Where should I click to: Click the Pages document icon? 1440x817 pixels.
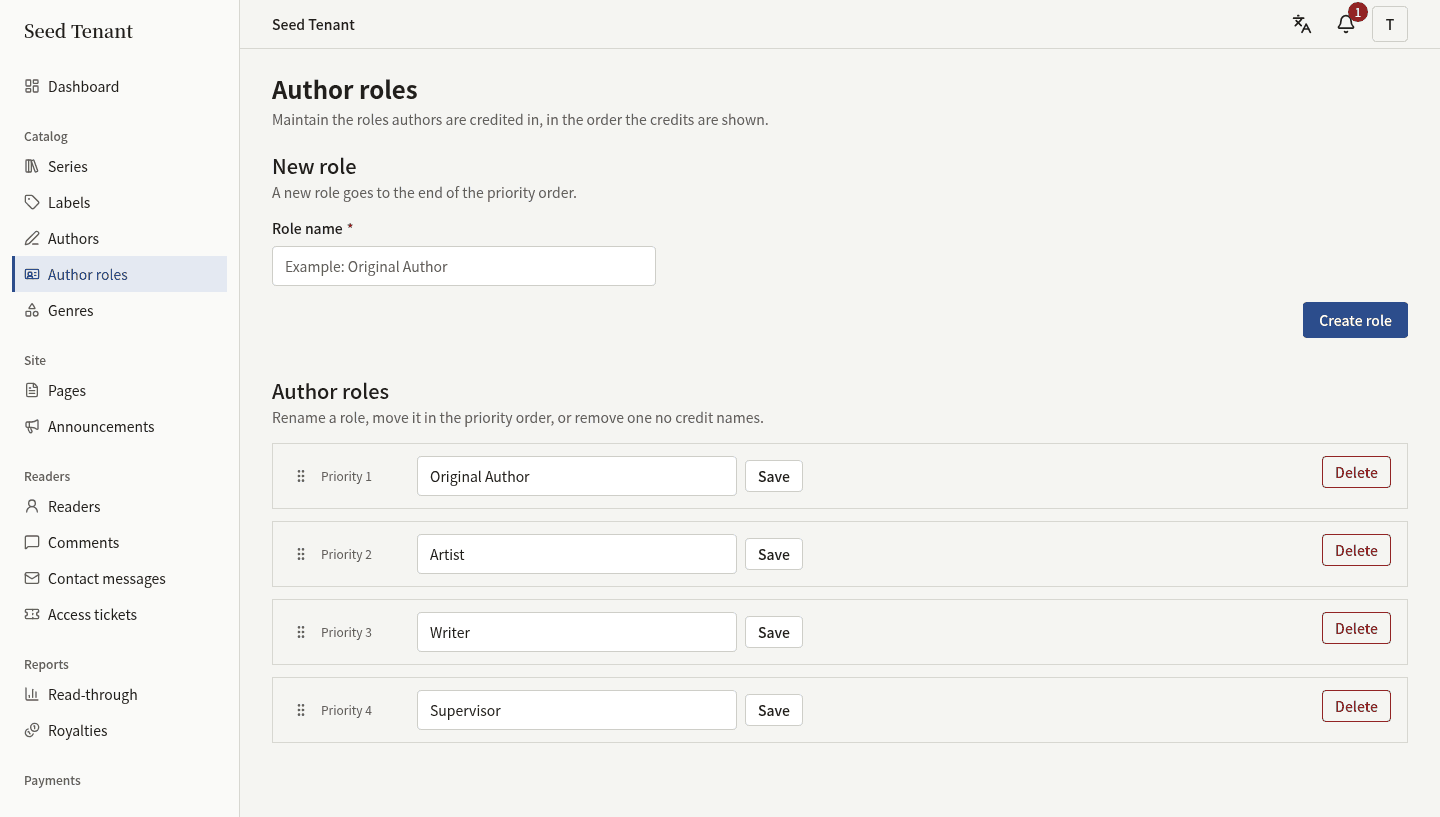pos(32,390)
